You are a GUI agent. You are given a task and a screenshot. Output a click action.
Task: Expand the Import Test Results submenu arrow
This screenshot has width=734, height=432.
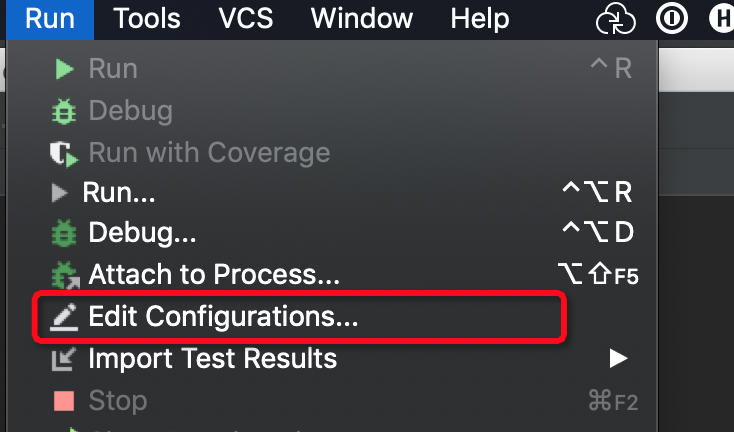click(619, 357)
